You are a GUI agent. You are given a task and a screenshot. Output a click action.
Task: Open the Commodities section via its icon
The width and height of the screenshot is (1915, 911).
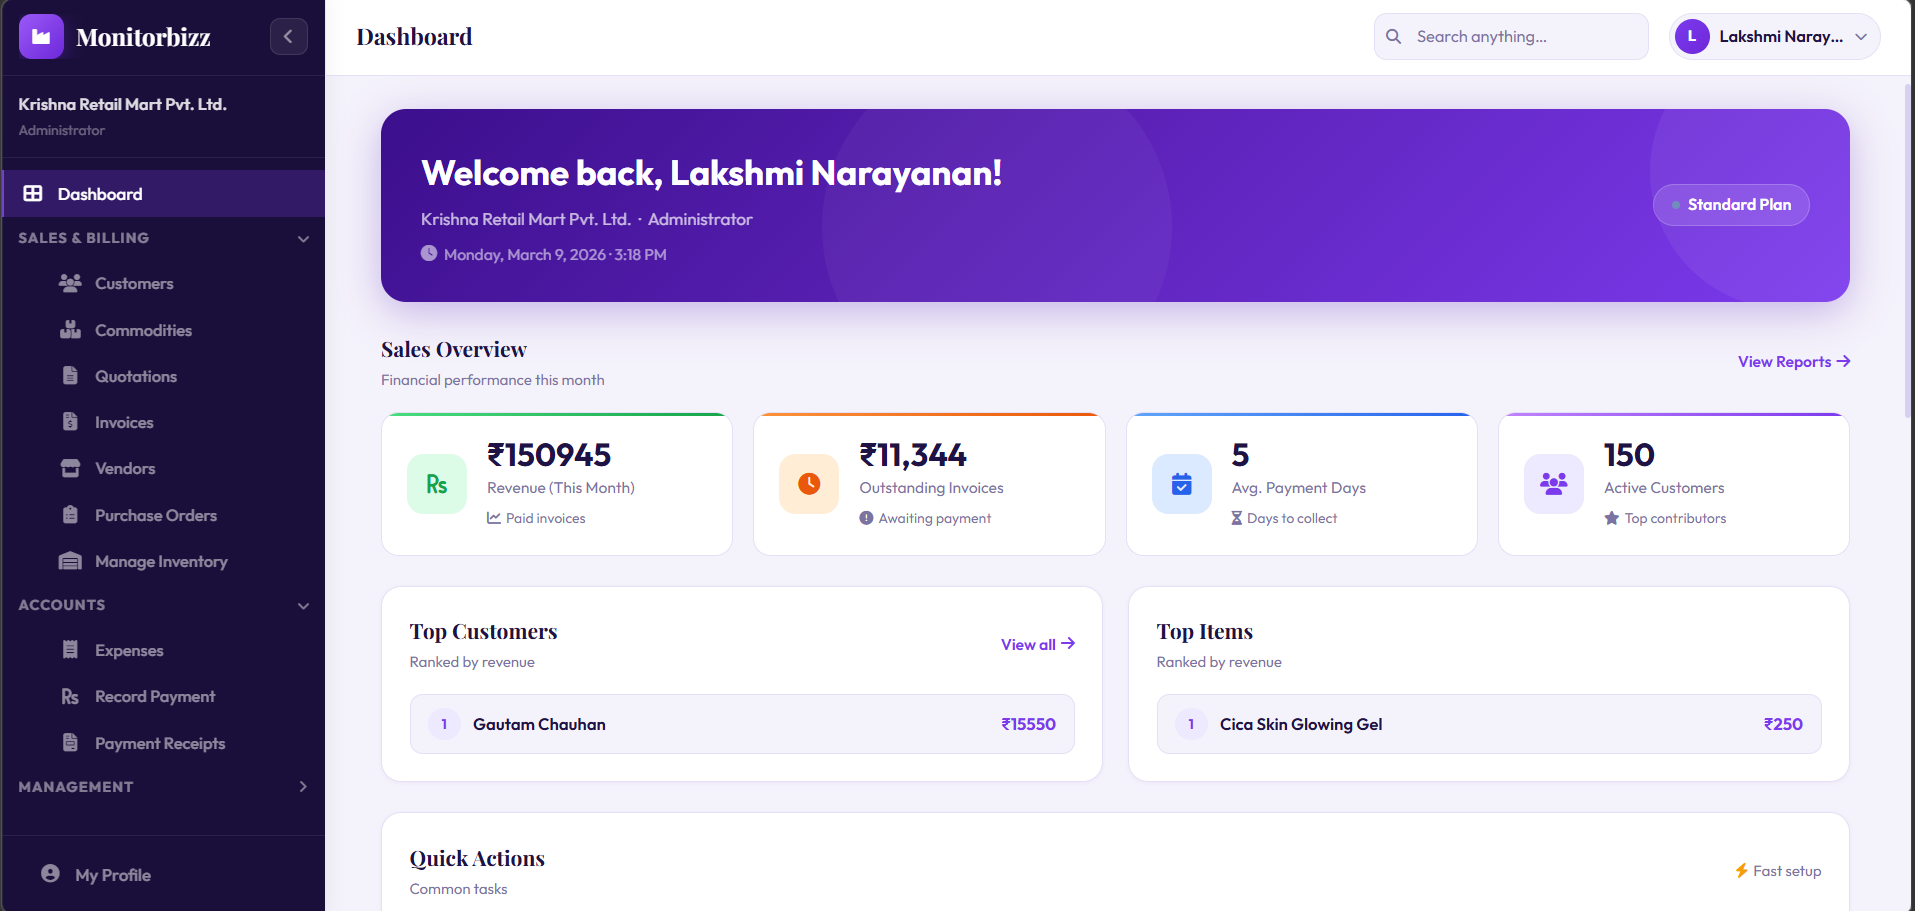(69, 329)
